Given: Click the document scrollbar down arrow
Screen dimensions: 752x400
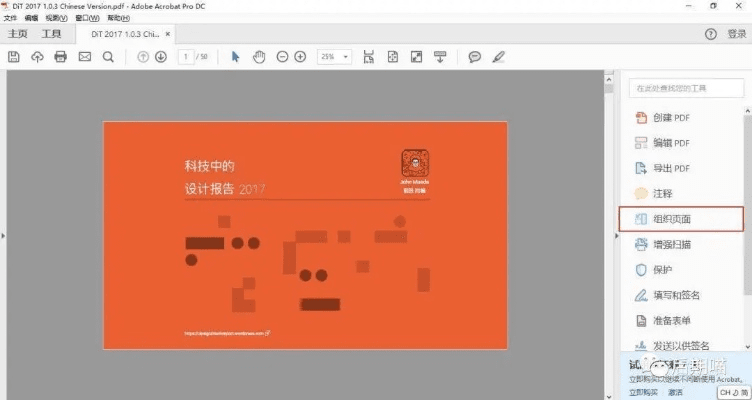Looking at the screenshot, I should [x=609, y=396].
